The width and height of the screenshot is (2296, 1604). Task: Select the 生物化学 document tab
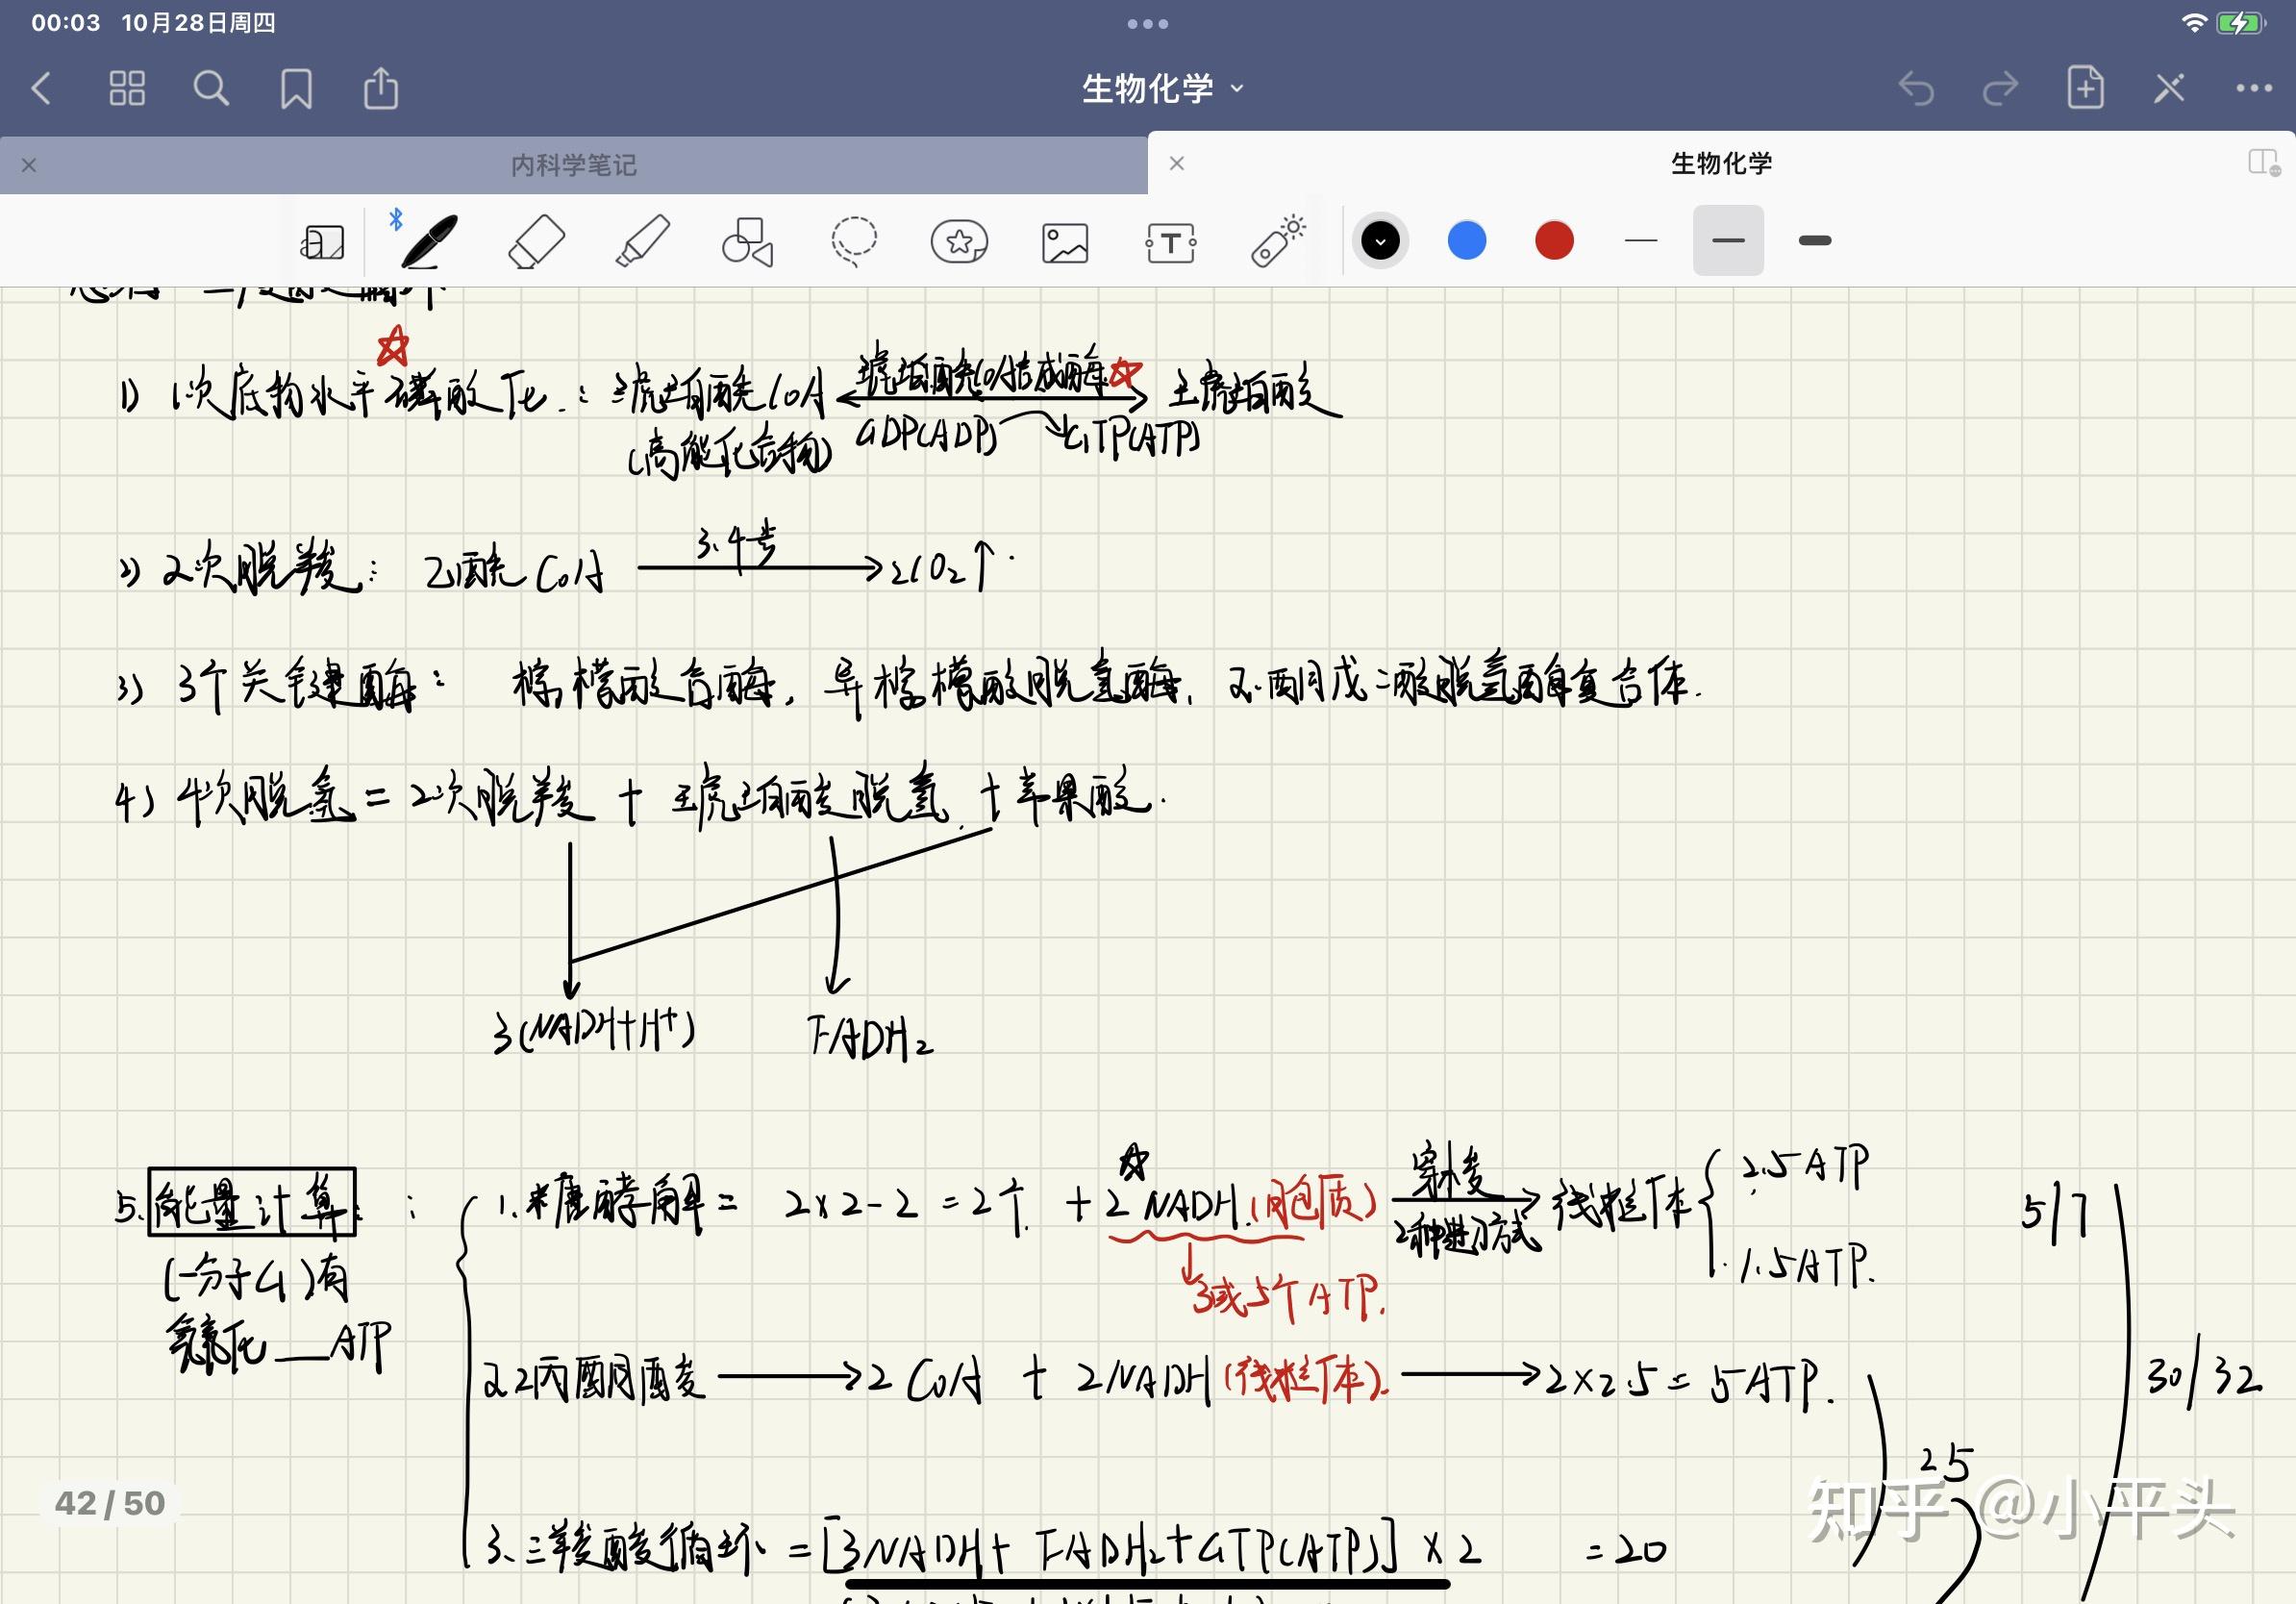pos(1720,163)
